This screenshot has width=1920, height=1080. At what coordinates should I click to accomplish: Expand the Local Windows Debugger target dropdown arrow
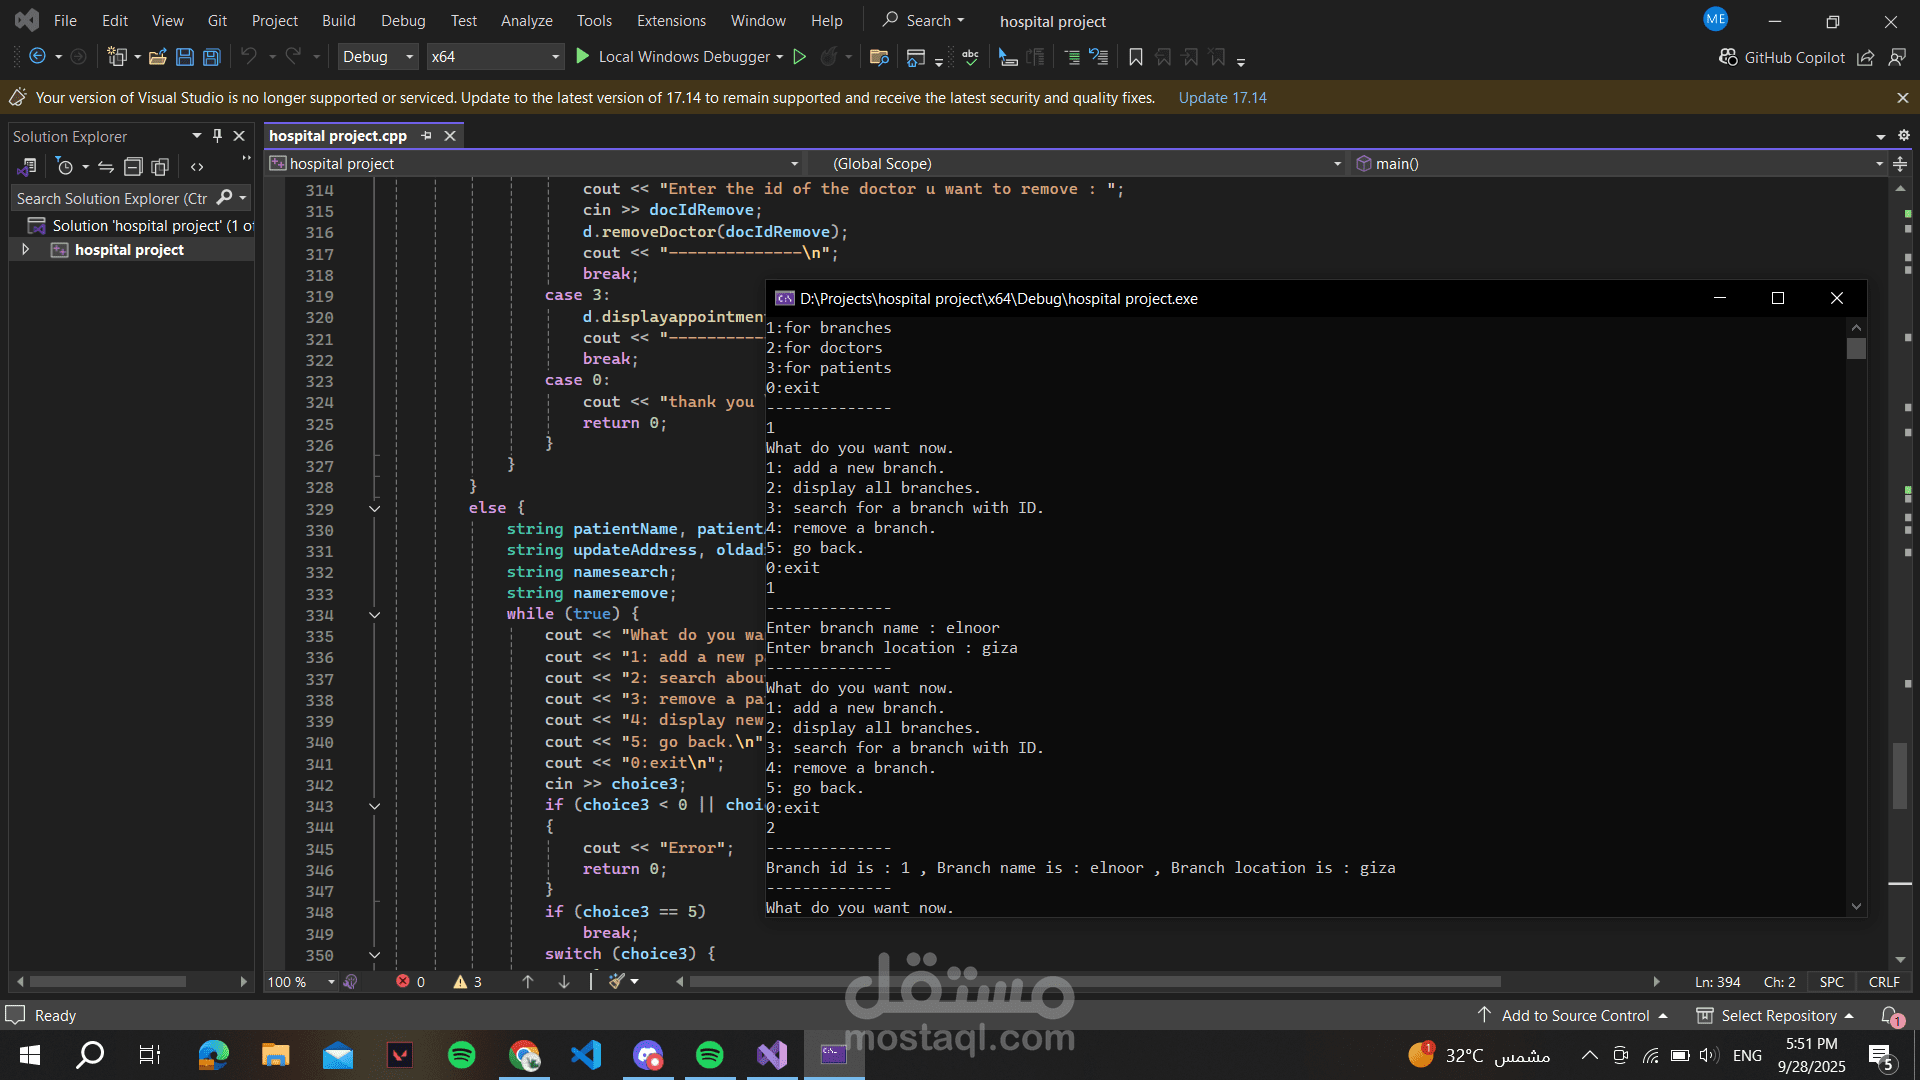point(780,57)
